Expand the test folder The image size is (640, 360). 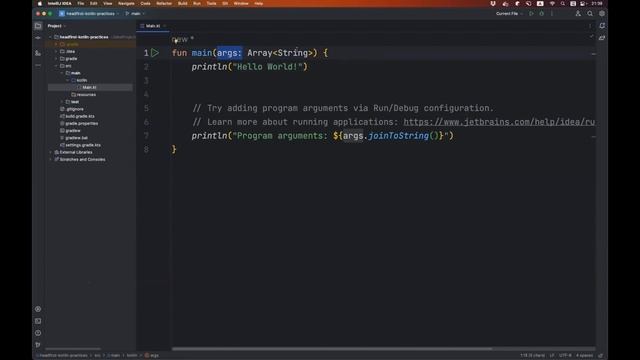pyautogui.click(x=62, y=102)
